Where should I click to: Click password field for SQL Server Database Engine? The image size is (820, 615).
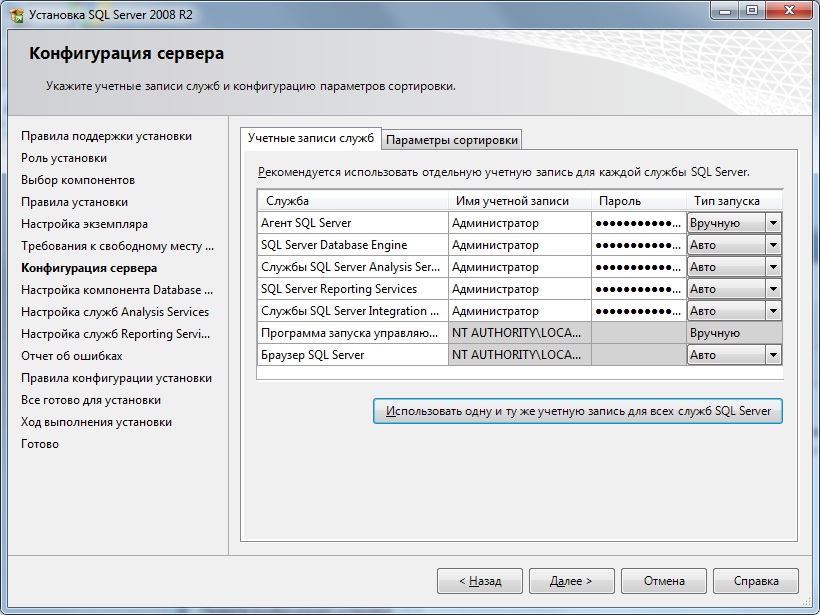[x=639, y=245]
